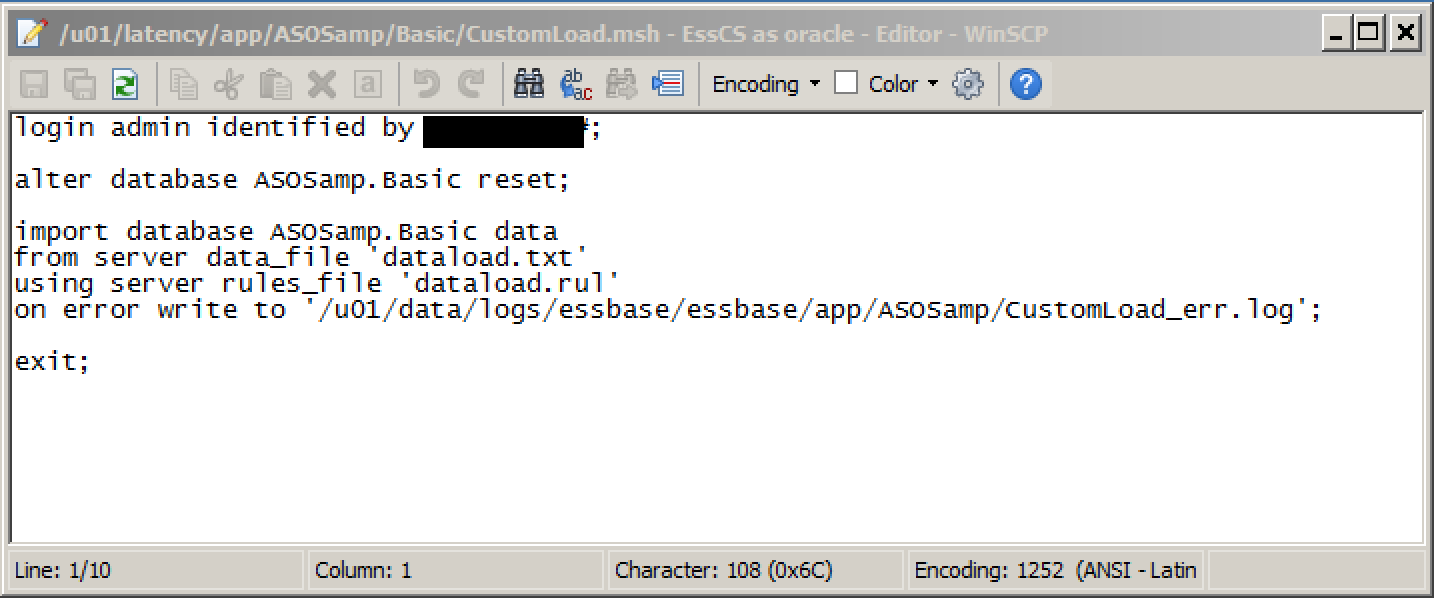The height and width of the screenshot is (598, 1434).
Task: Click the Redo arrow icon
Action: 471,84
